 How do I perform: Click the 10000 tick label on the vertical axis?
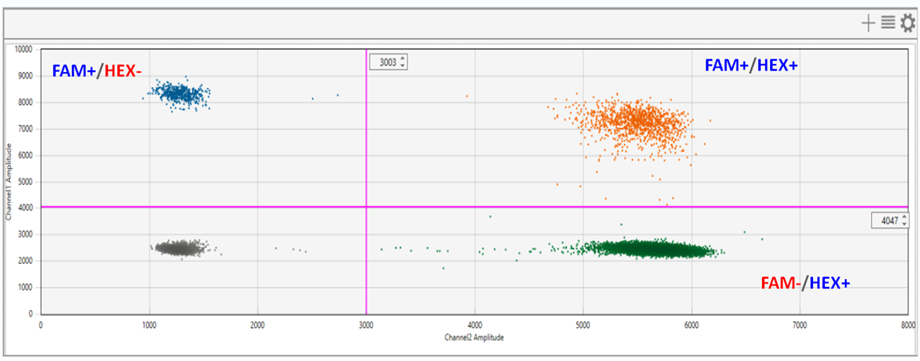click(x=23, y=49)
